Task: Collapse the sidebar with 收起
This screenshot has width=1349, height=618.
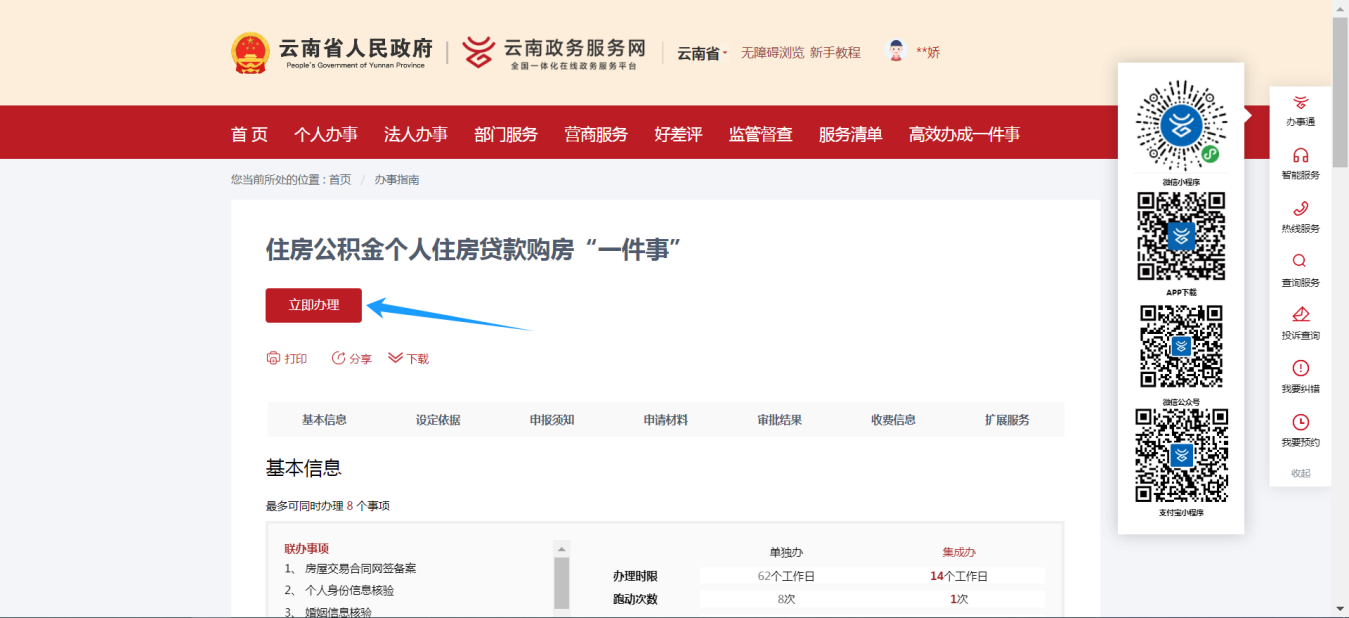Action: coord(1300,473)
